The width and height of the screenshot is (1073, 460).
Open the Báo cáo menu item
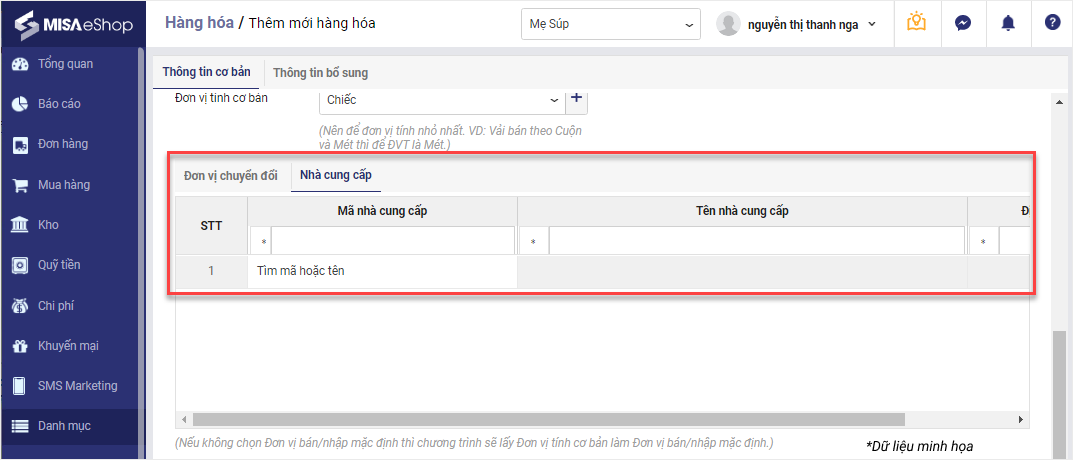tap(60, 104)
